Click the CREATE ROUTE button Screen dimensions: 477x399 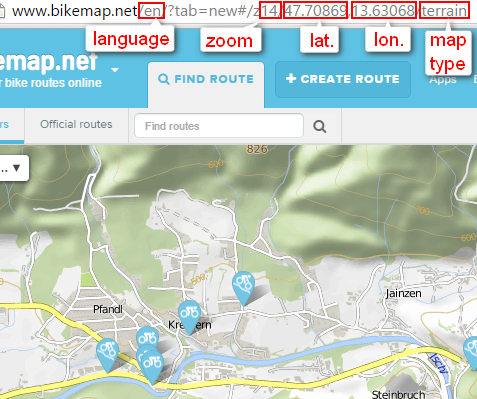tap(343, 79)
